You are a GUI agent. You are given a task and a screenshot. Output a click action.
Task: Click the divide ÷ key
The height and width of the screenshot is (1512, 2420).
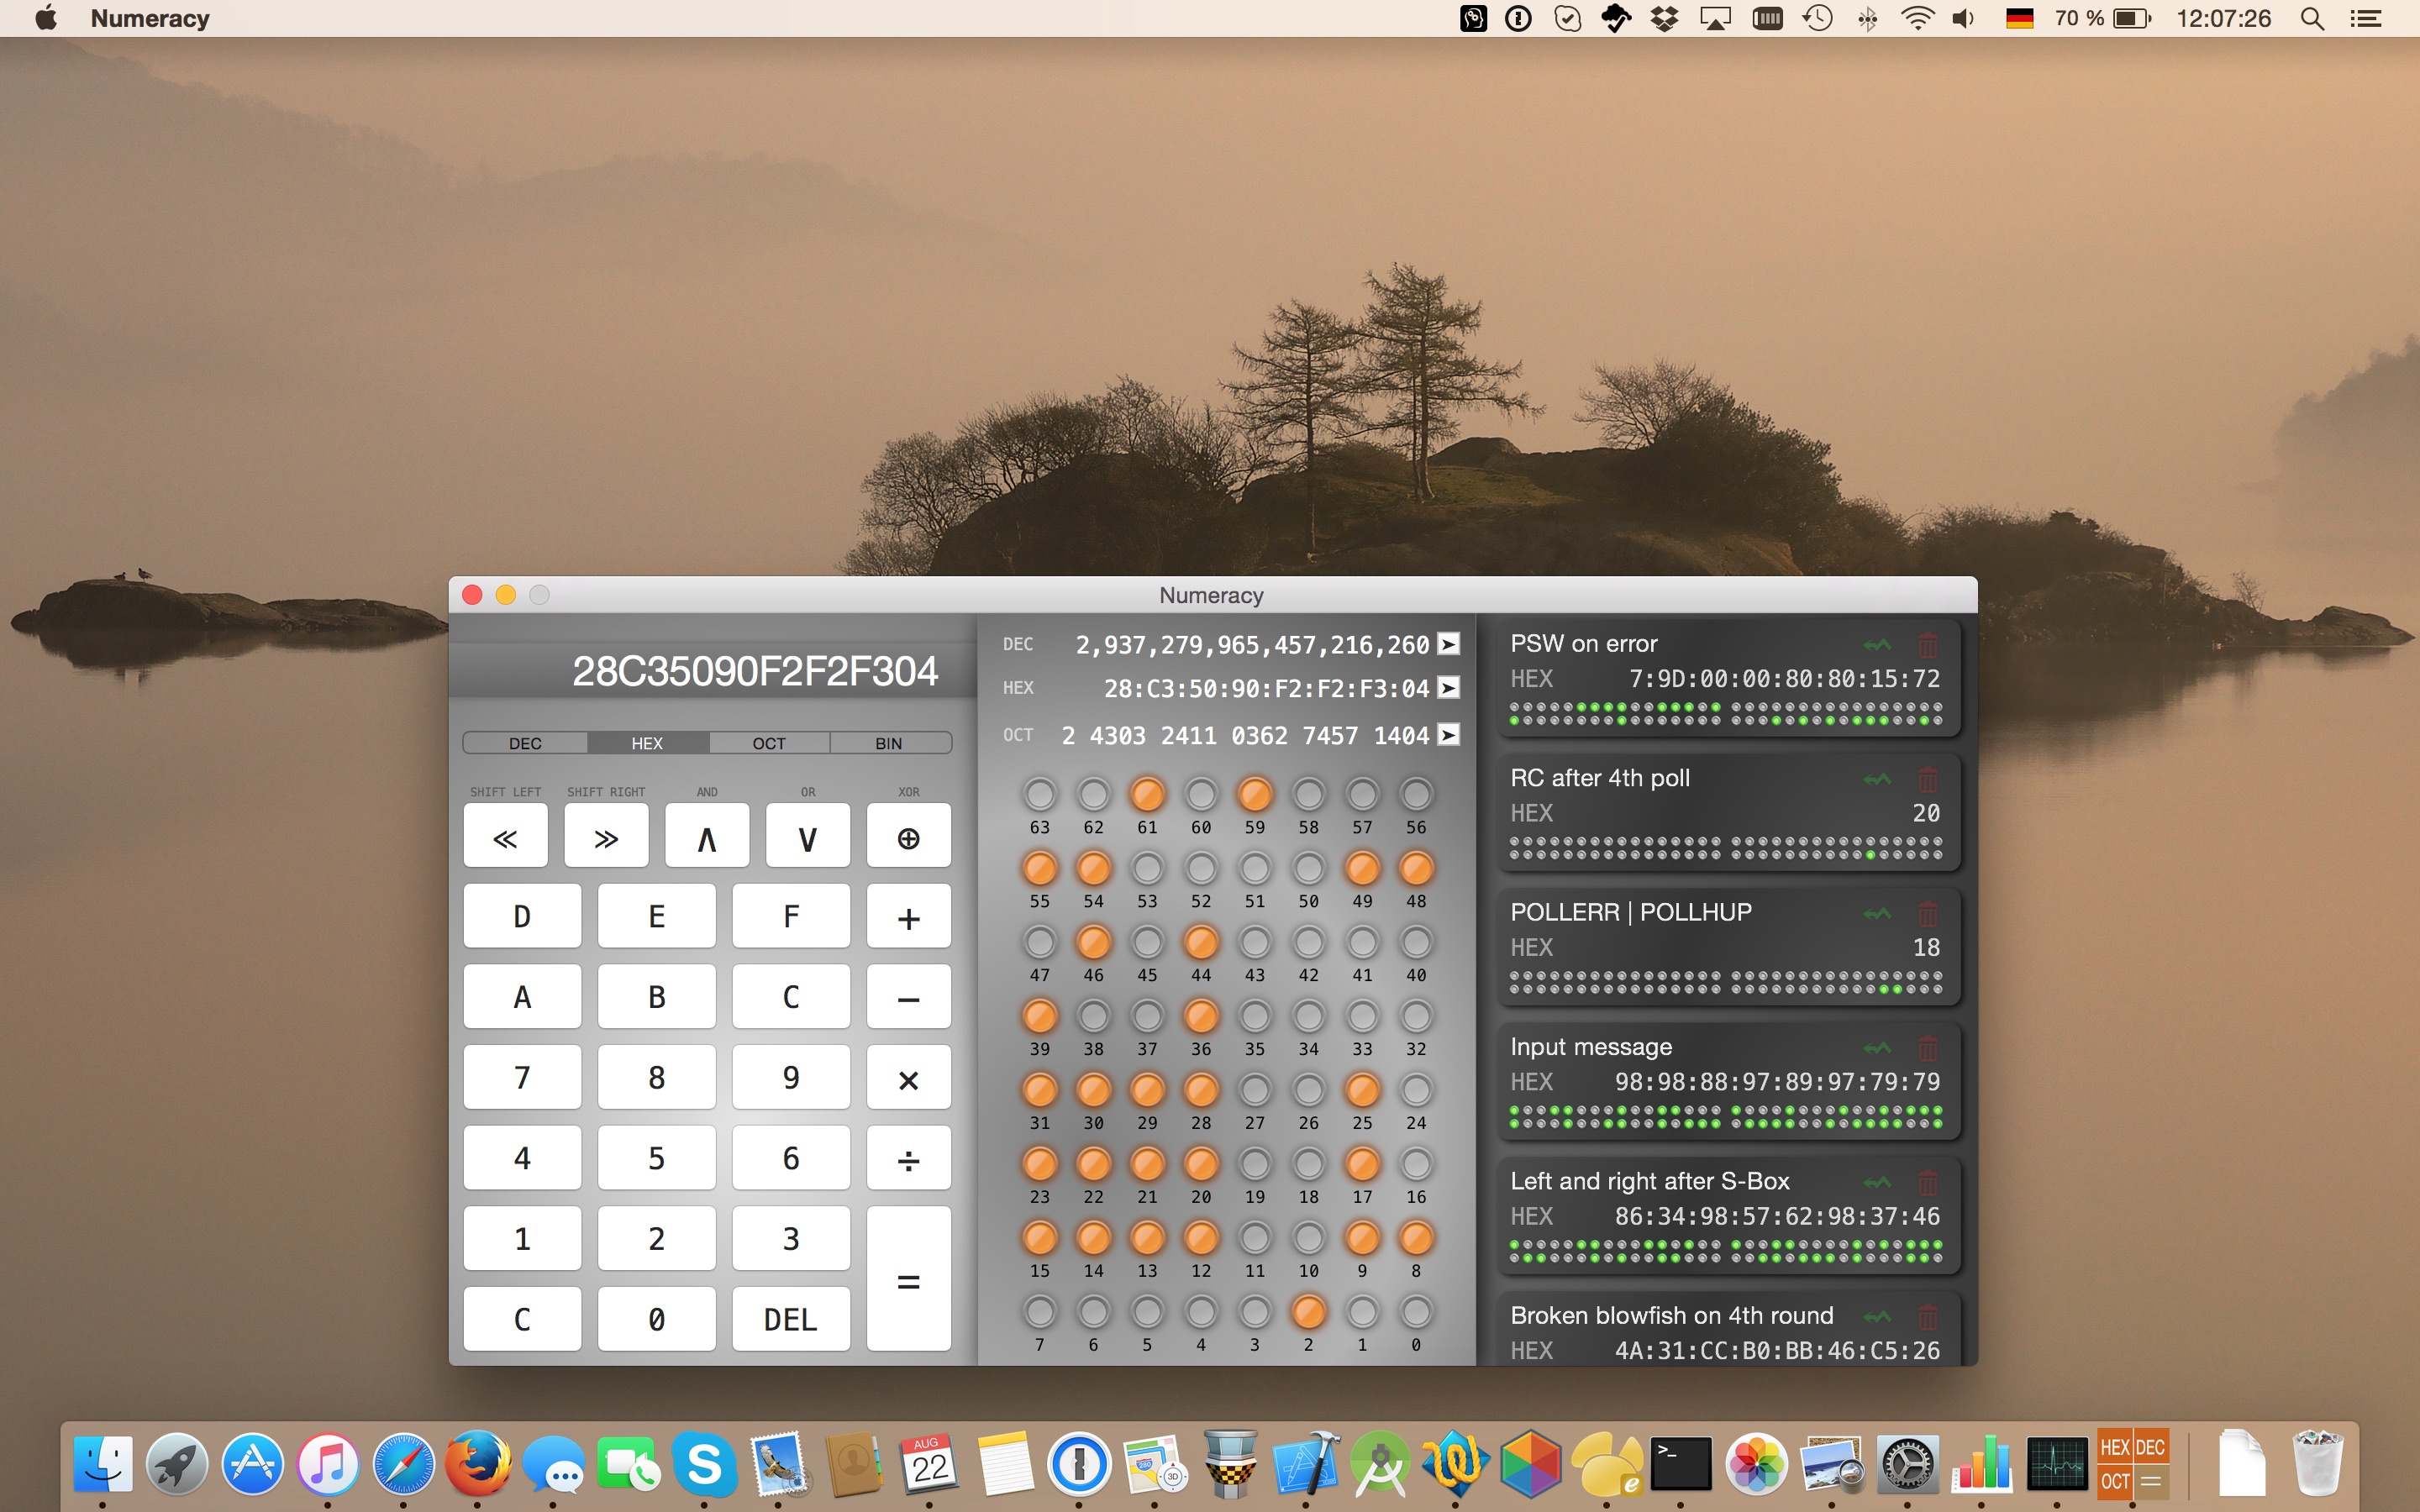[908, 1158]
